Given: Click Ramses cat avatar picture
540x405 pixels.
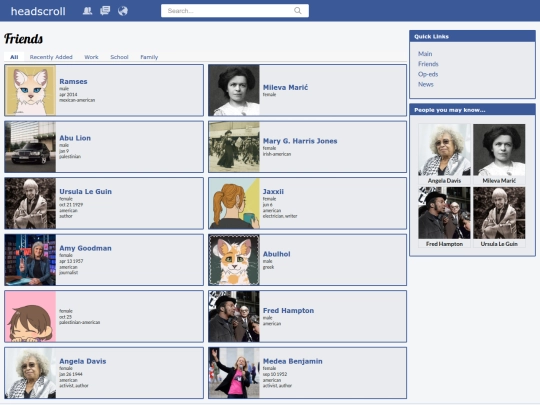Looking at the screenshot, I should (x=30, y=90).
